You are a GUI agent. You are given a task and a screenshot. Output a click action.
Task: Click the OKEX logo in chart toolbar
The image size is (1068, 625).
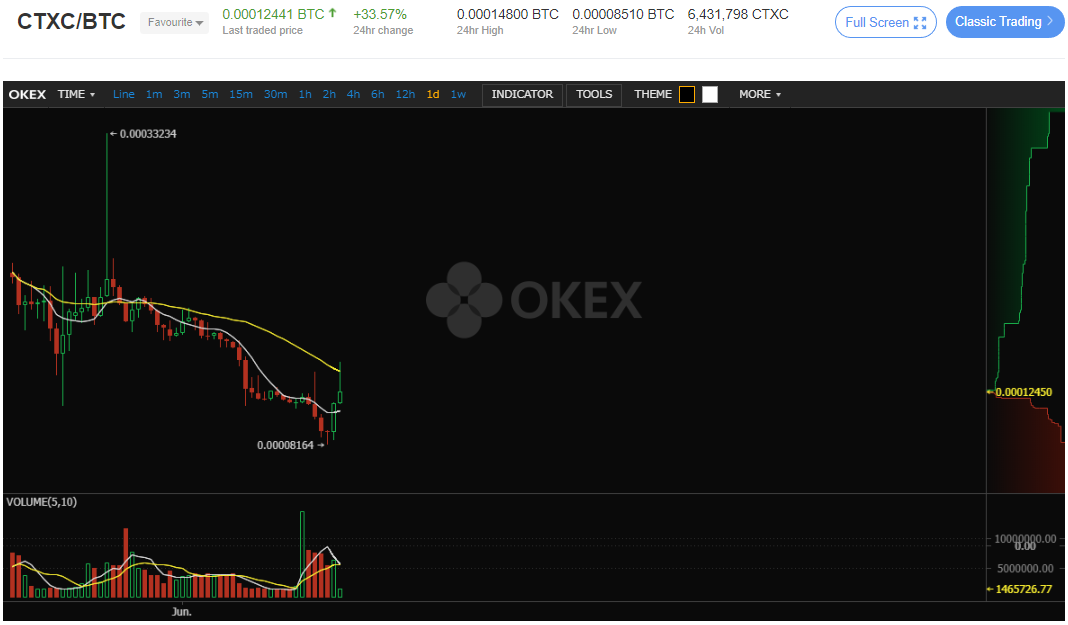[27, 94]
